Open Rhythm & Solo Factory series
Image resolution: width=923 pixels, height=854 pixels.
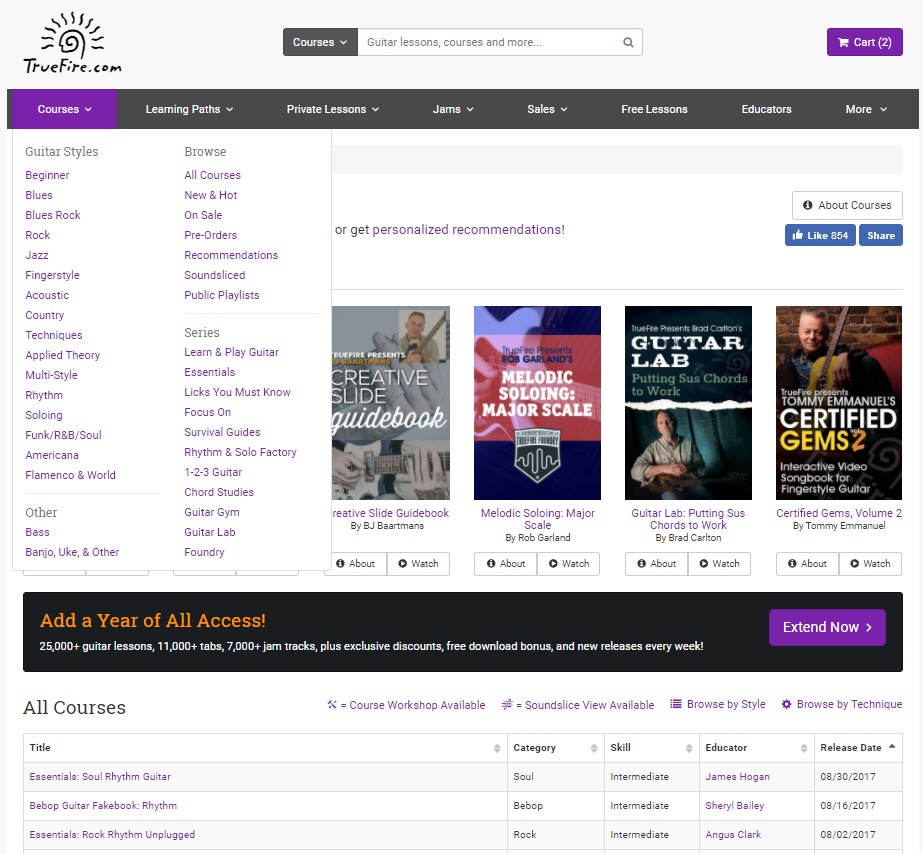click(x=240, y=452)
